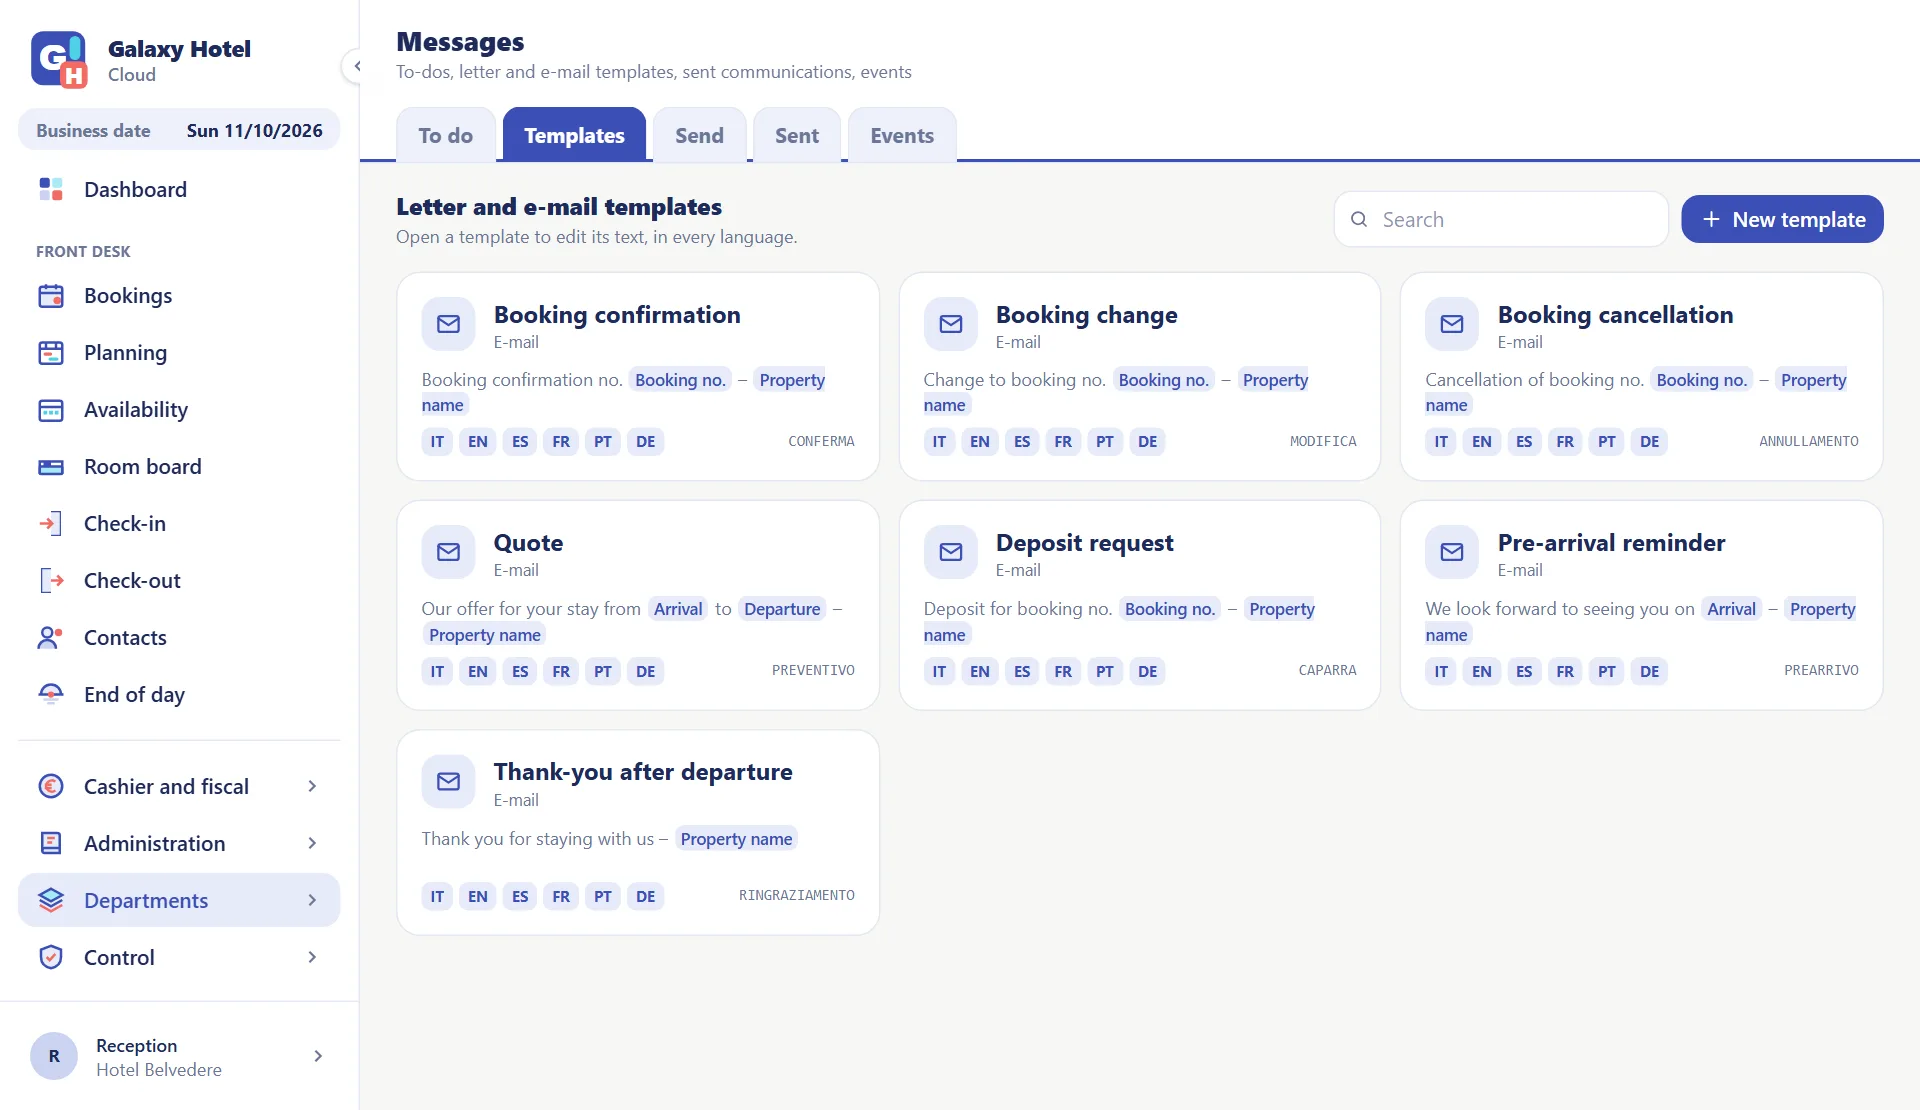Expand the Control chevron
1920x1110 pixels.
coord(312,957)
